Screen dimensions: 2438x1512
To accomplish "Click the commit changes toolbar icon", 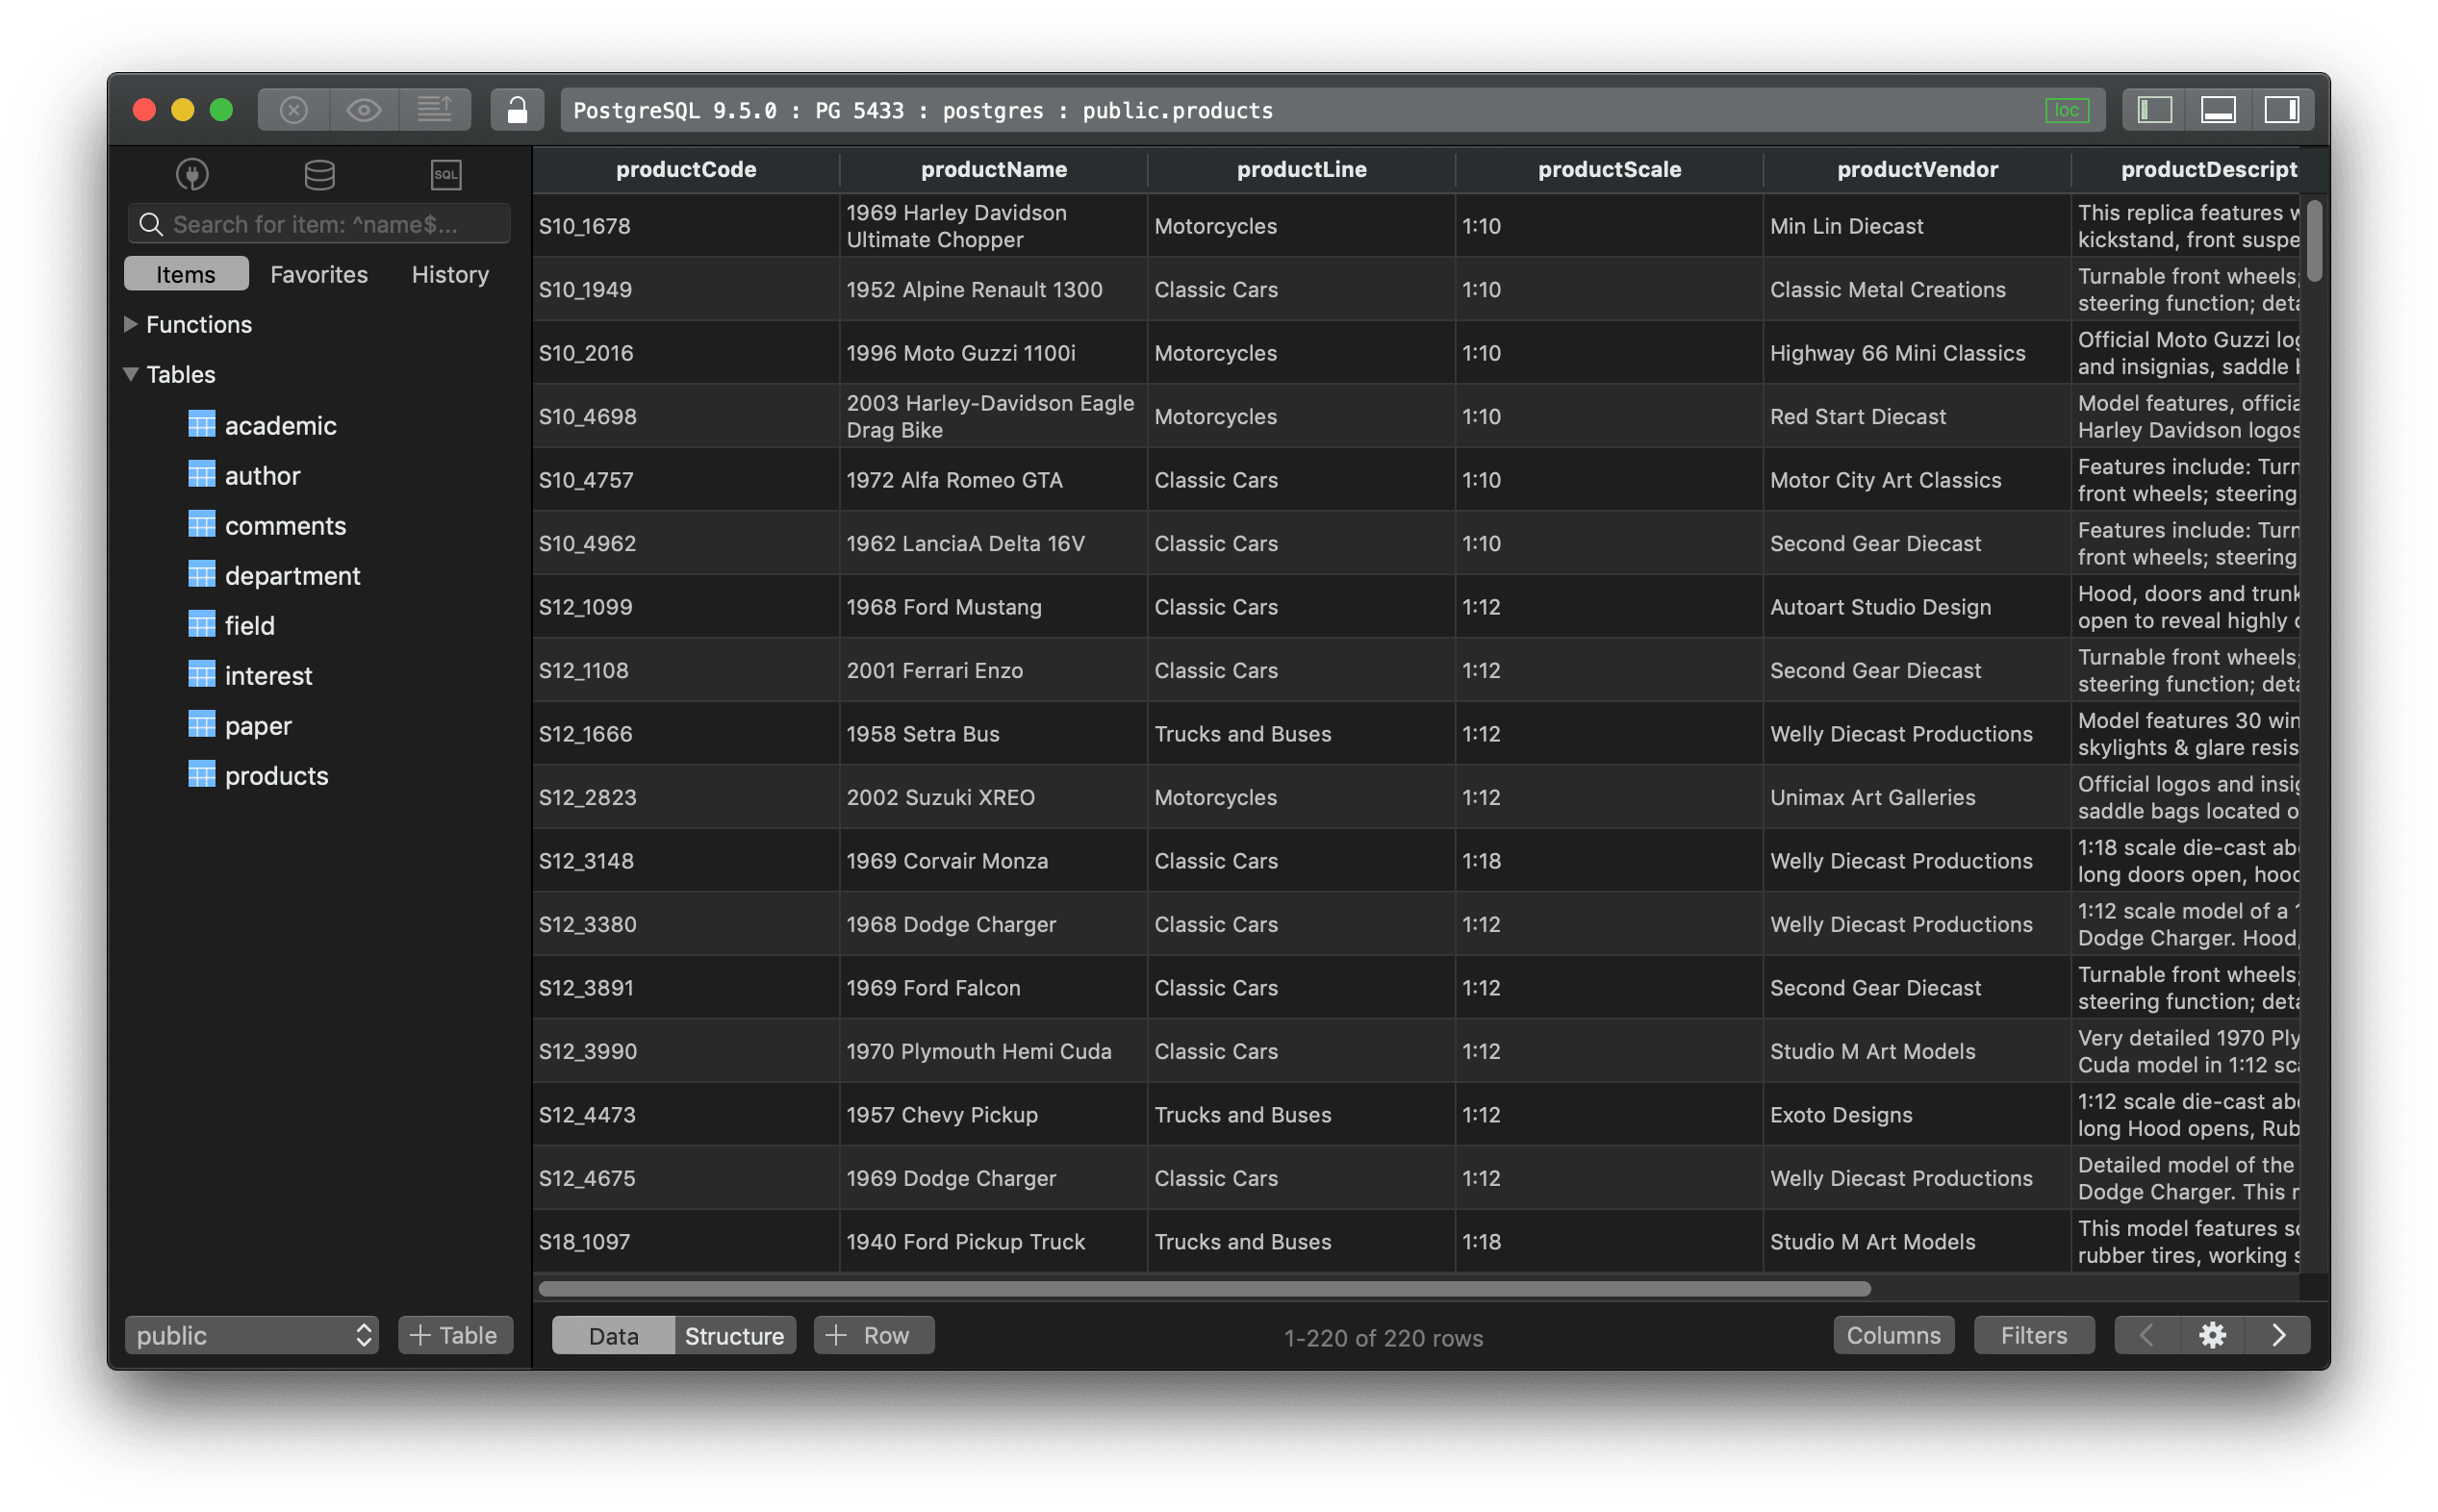I will coord(434,110).
